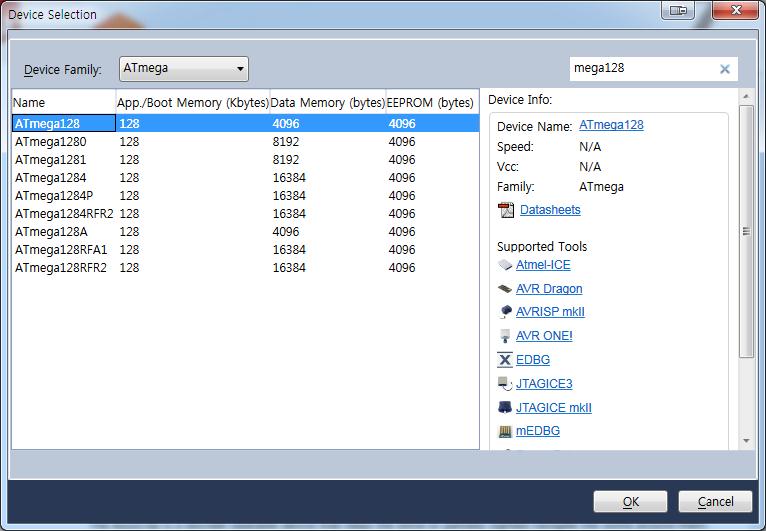
Task: Select the ATmega128RFR2 device
Action: [61, 268]
